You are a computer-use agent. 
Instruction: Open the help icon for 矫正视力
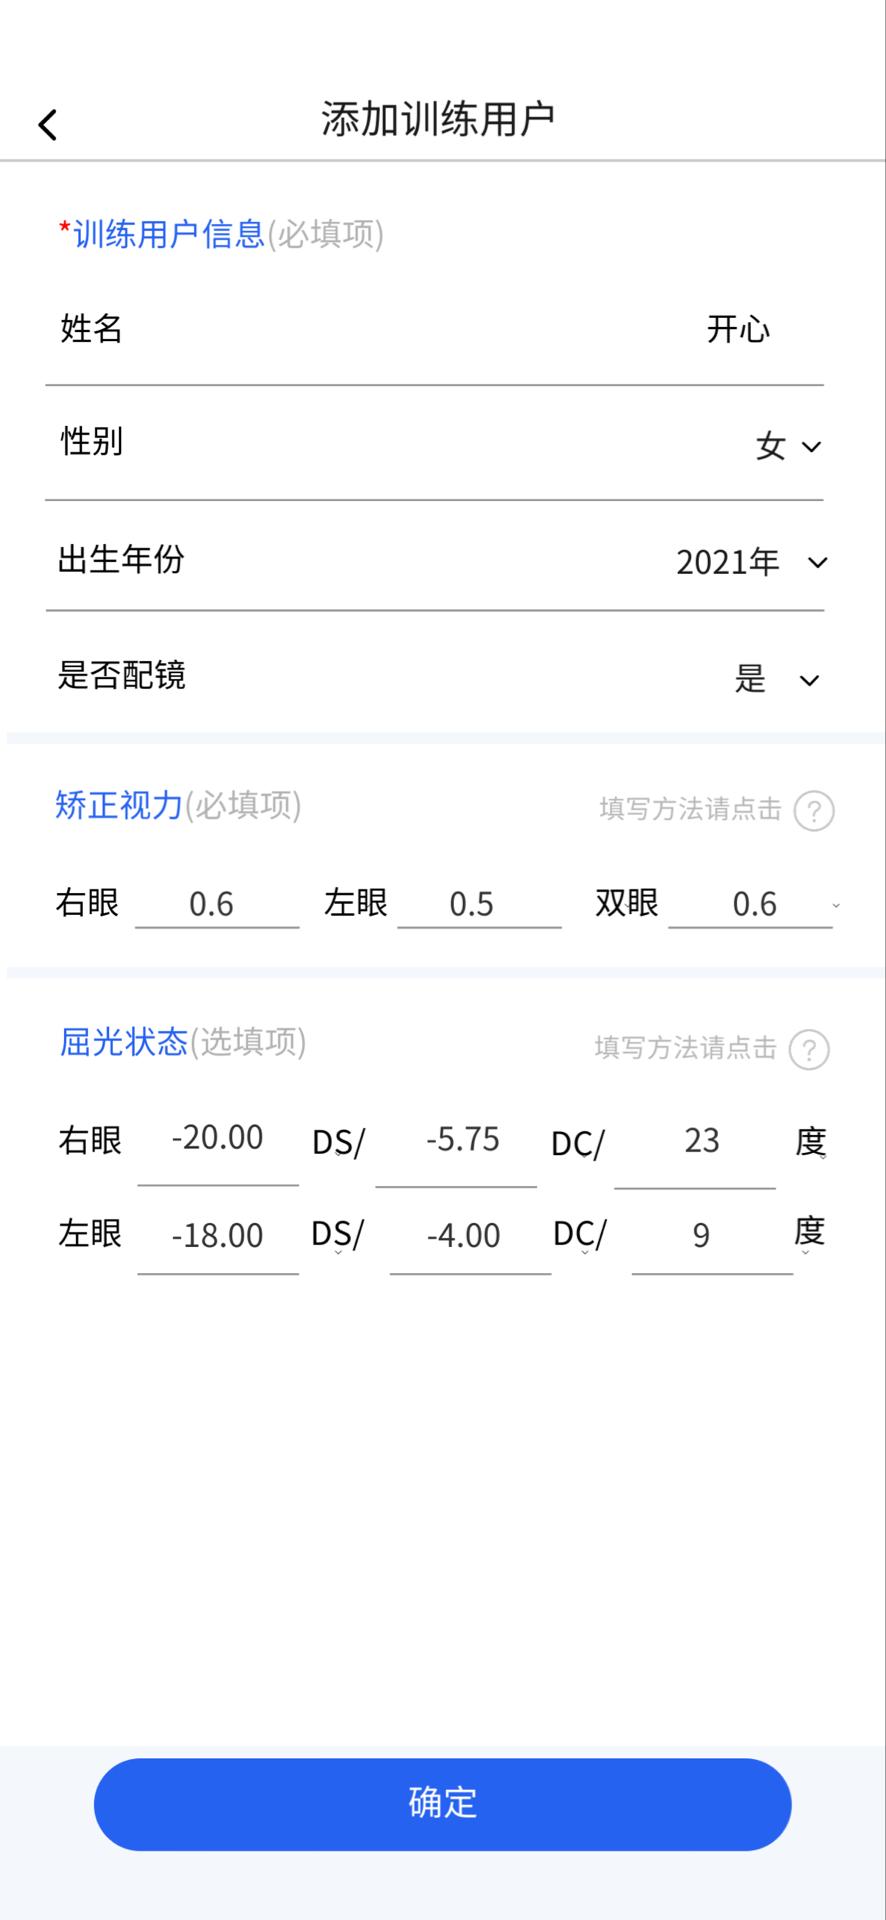[x=813, y=810]
